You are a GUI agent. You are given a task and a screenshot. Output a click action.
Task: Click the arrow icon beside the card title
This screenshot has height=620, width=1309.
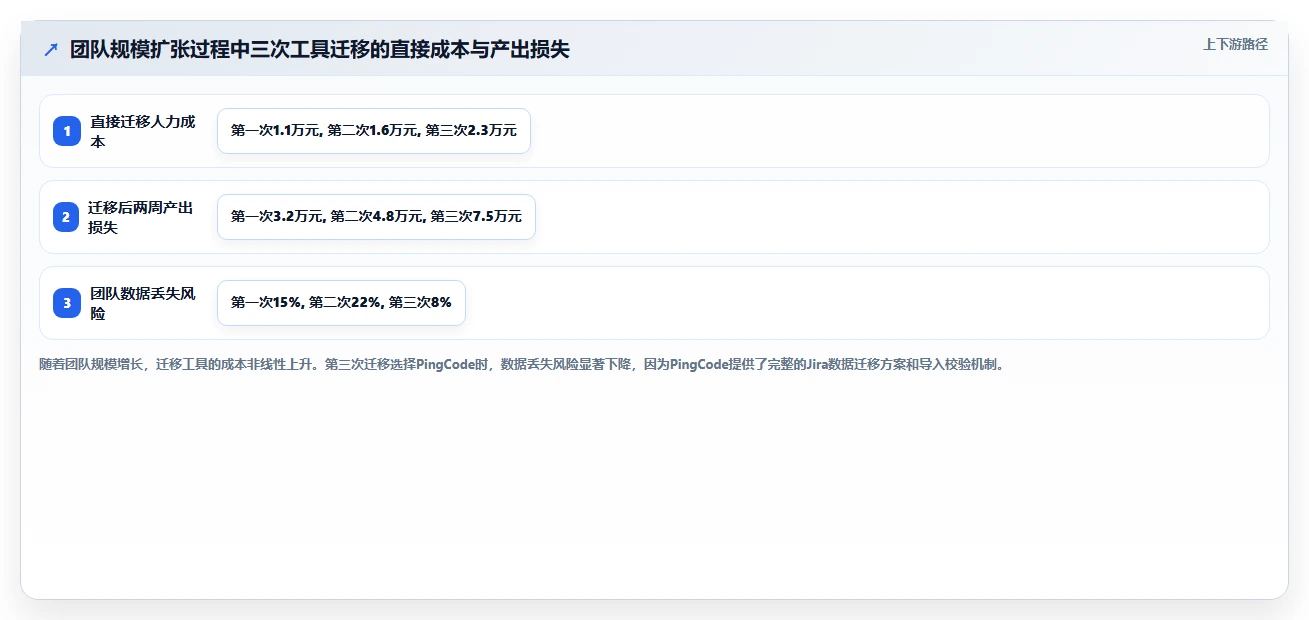51,49
